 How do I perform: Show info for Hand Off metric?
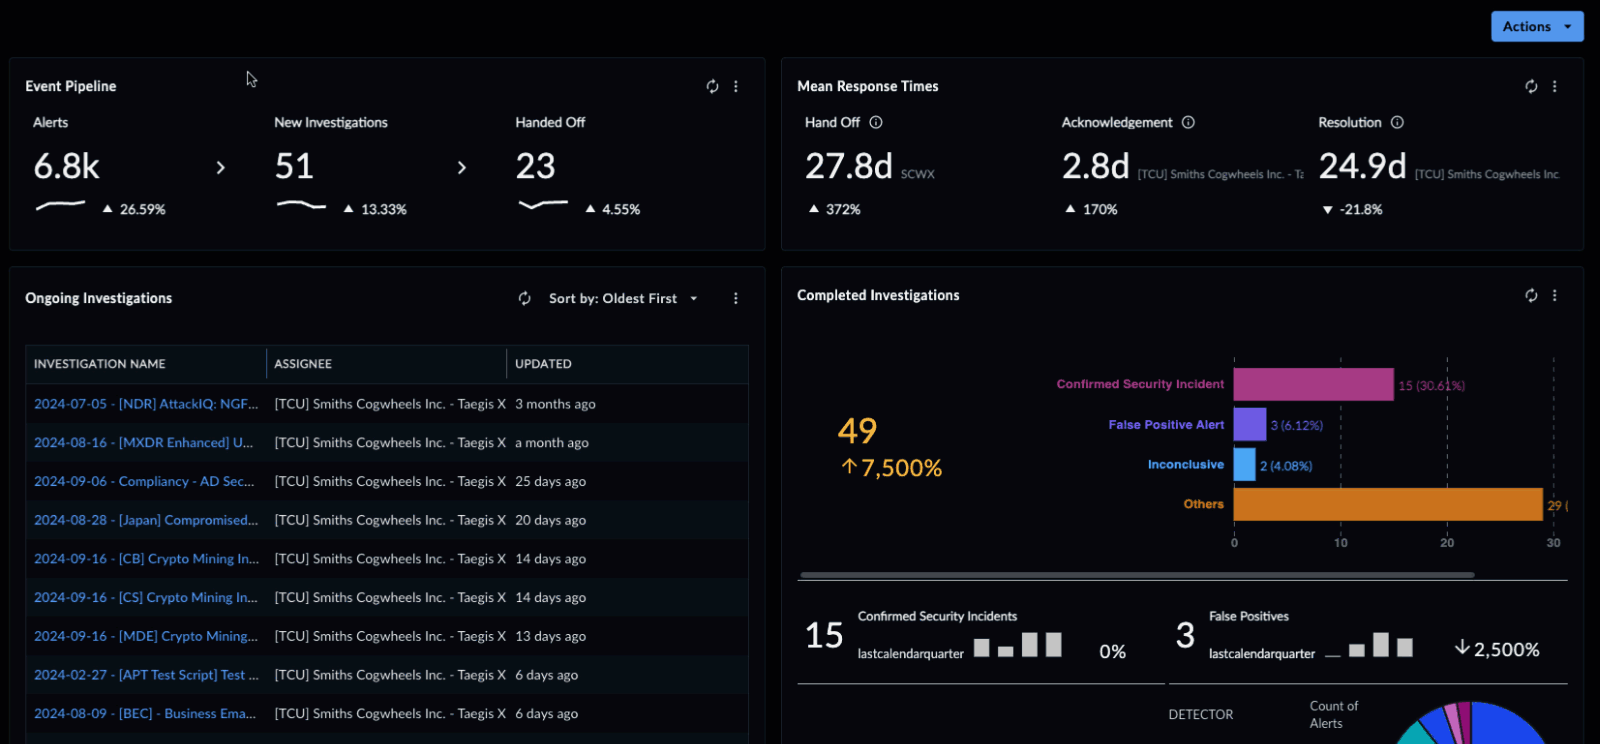coord(876,122)
